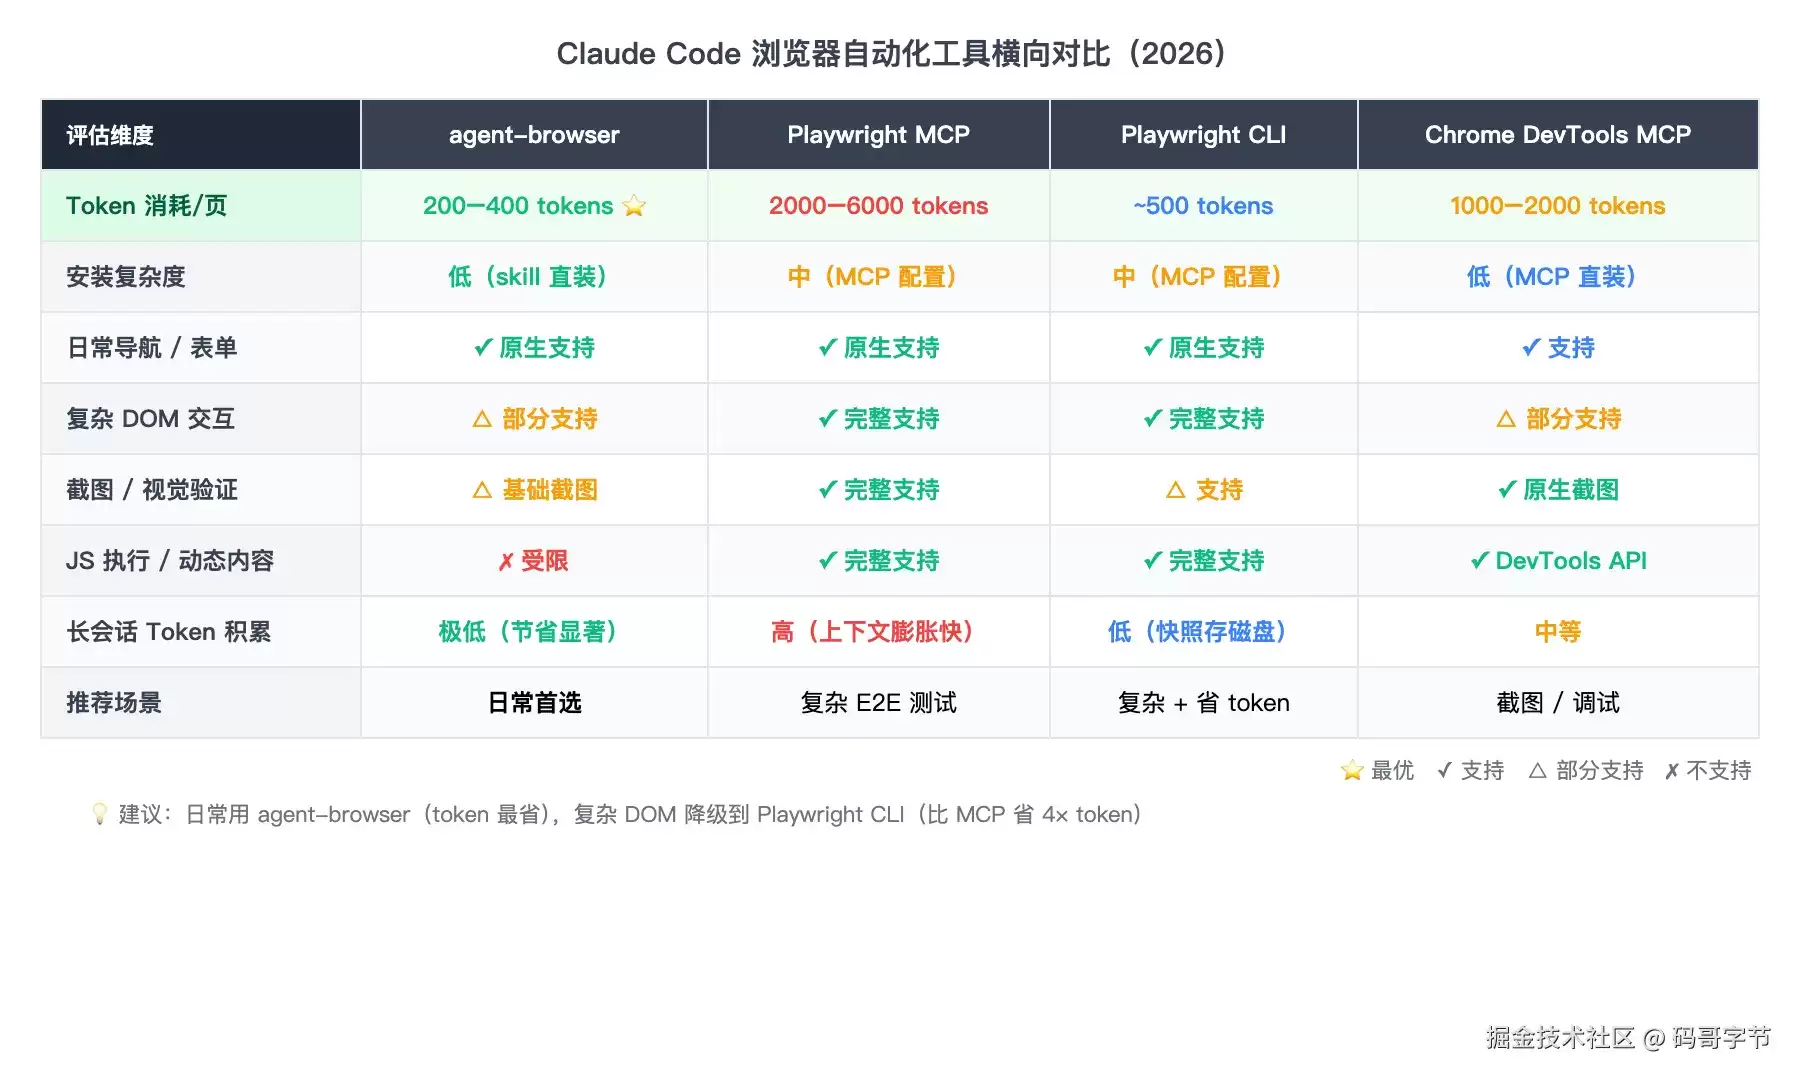Viewport: 1800px width, 1080px height.
Task: Click the lightbulb icon before 建议
Action: [99, 814]
